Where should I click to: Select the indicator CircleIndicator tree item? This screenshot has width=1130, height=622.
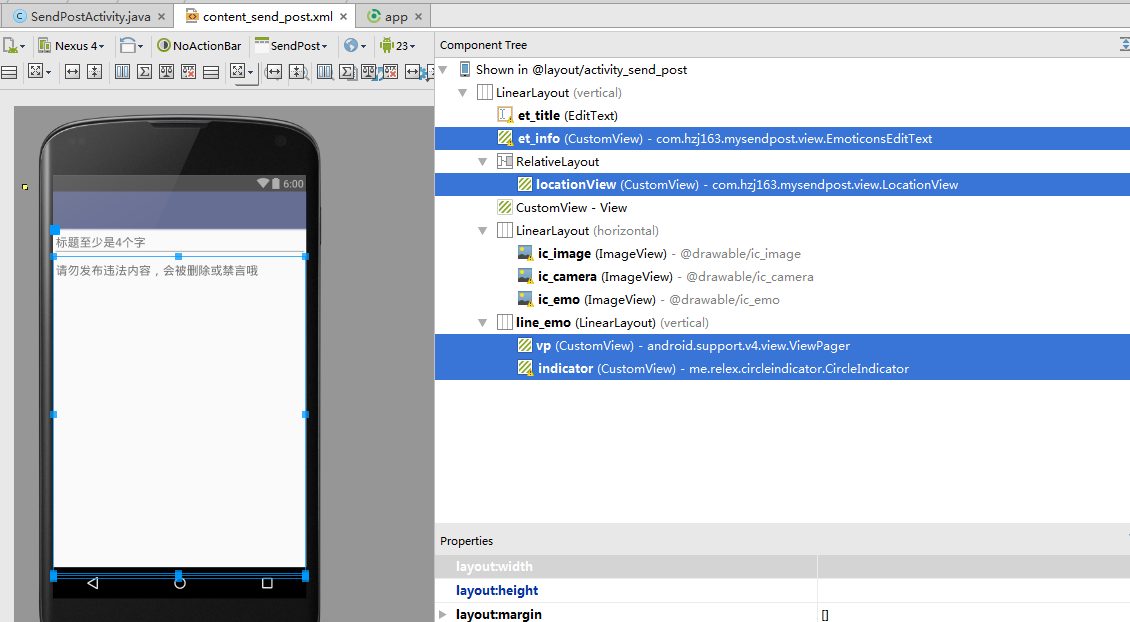coord(566,369)
